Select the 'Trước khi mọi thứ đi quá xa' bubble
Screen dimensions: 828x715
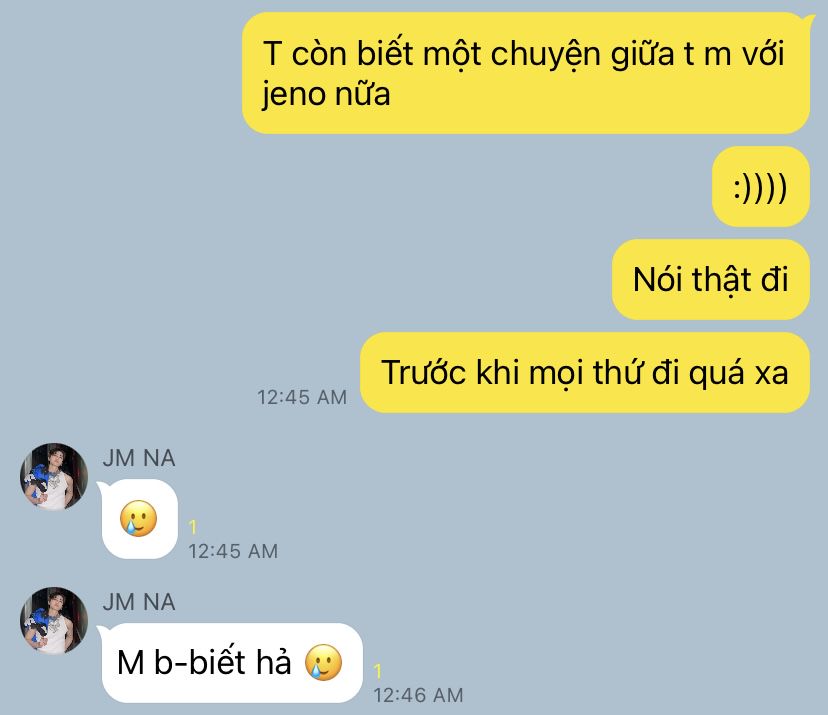585,372
